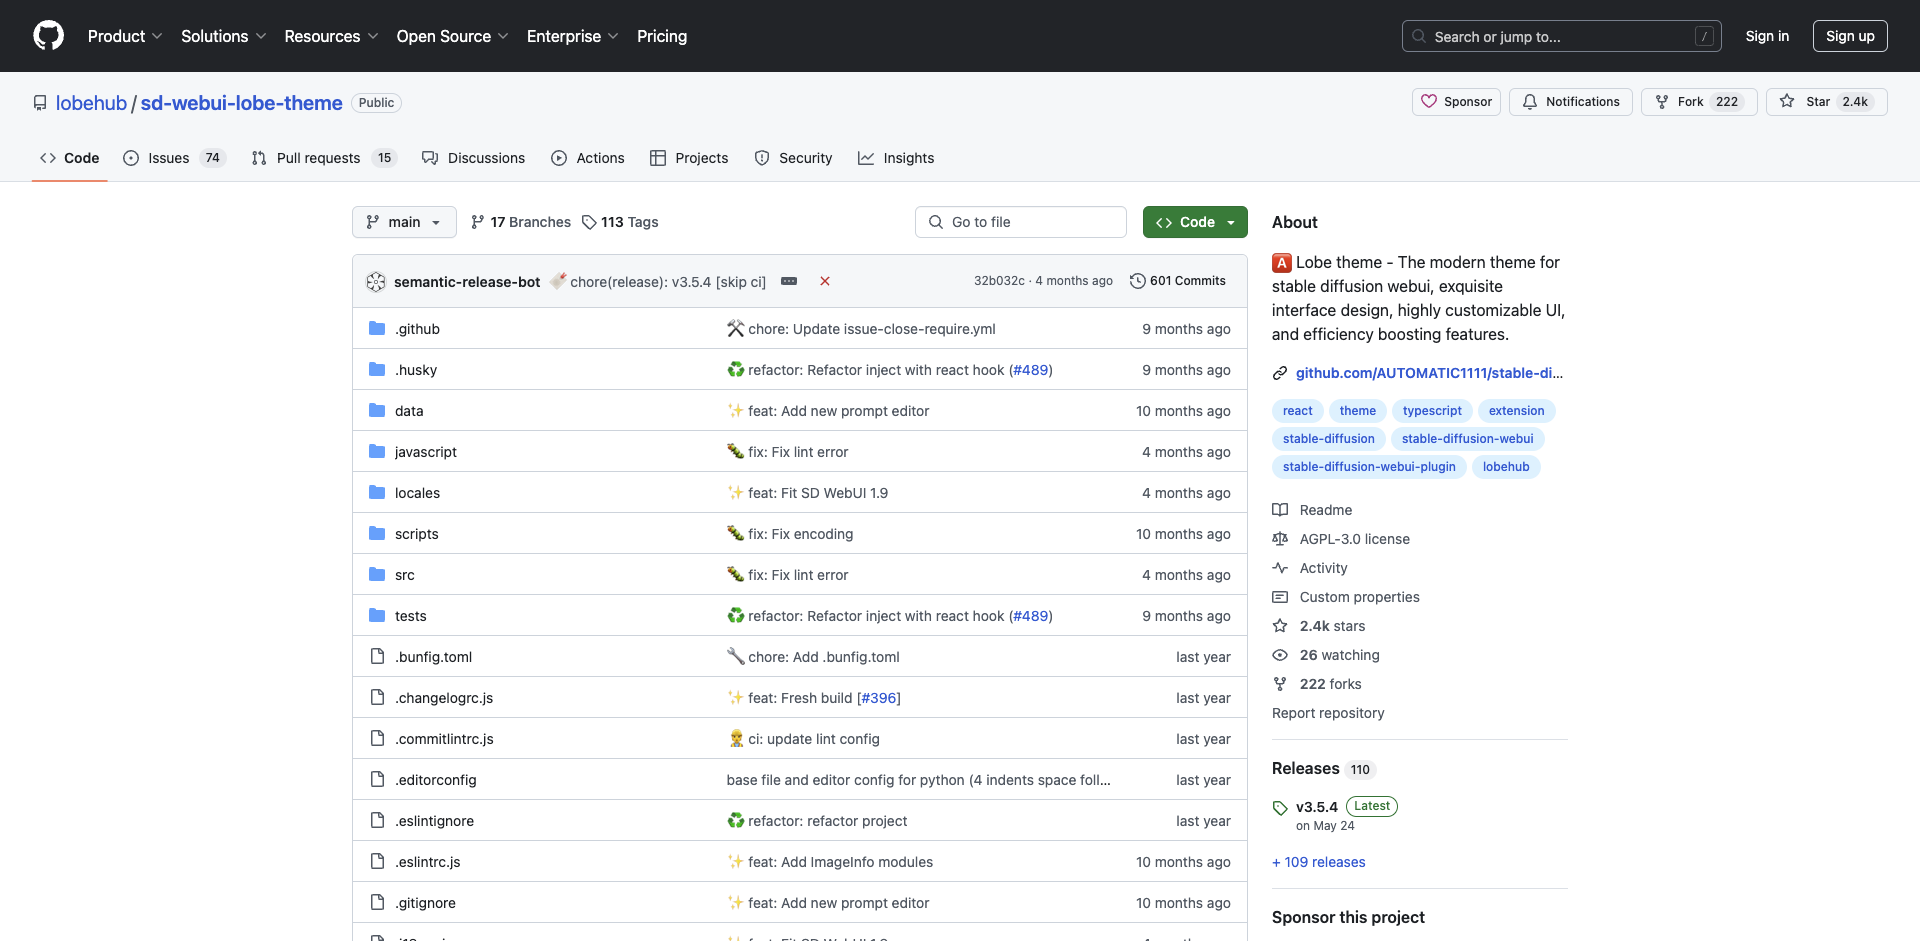
Task: Go to the Security tab
Action: pos(793,158)
